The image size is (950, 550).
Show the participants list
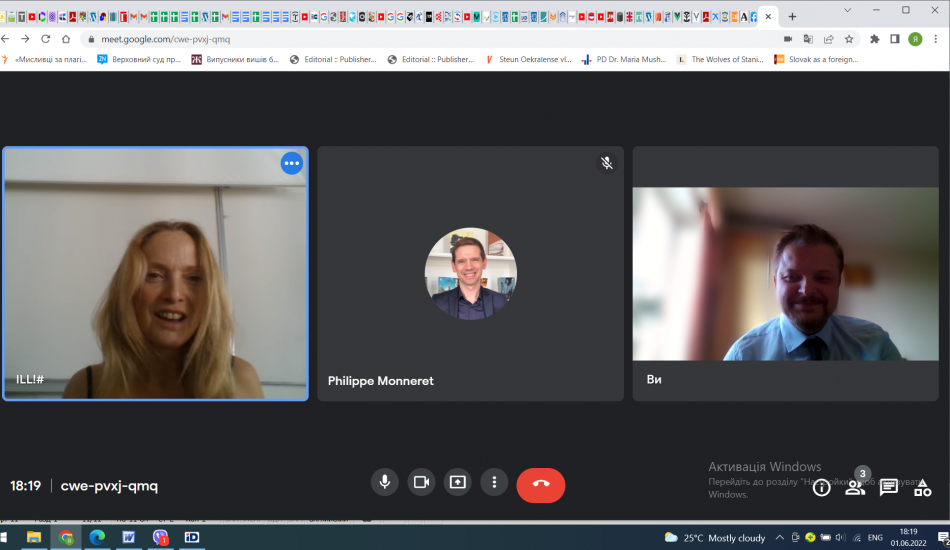(855, 488)
